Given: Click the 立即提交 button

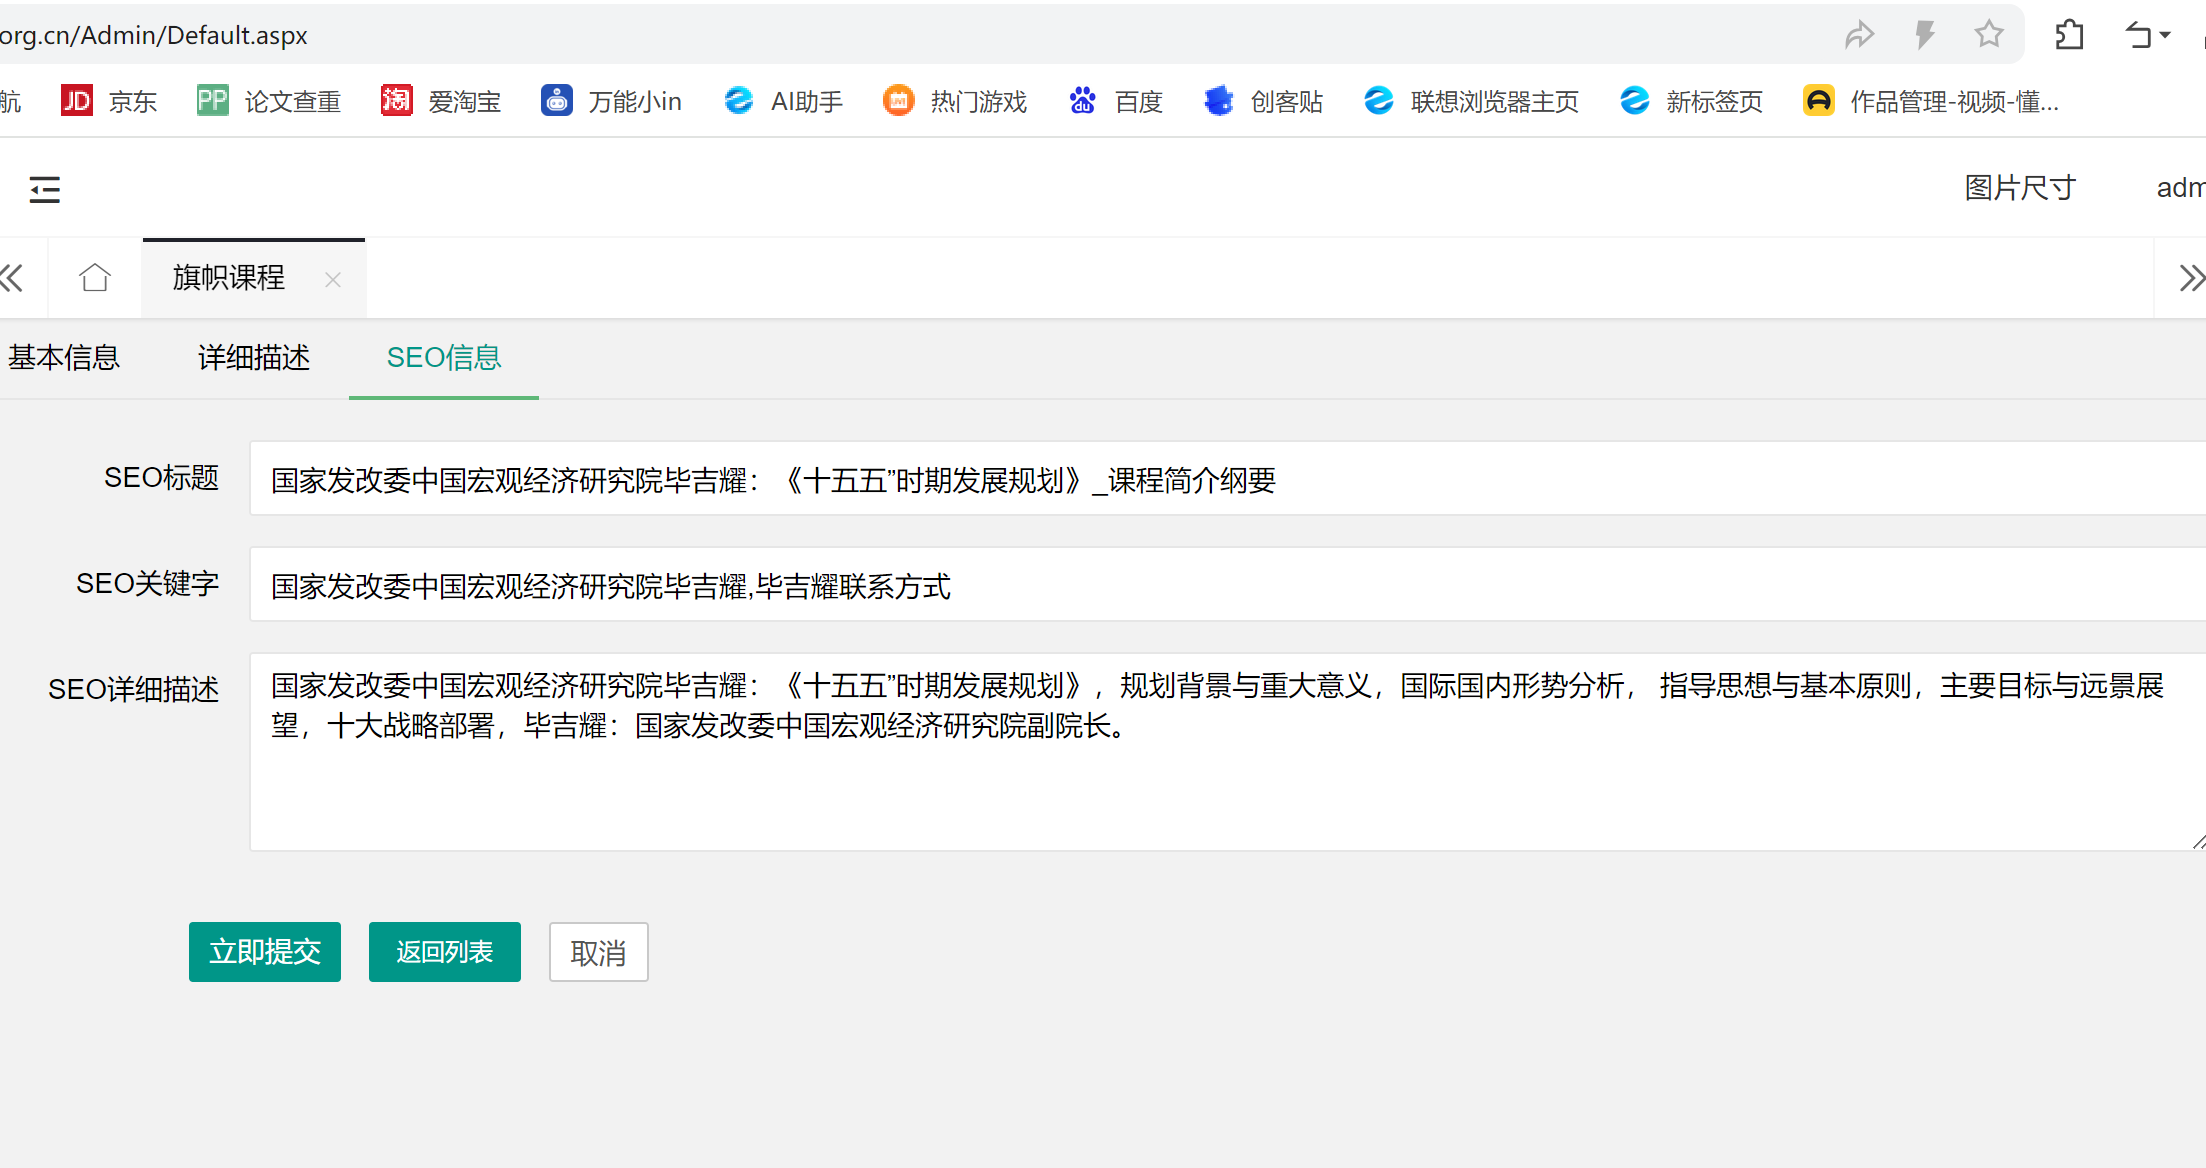Looking at the screenshot, I should (x=265, y=952).
